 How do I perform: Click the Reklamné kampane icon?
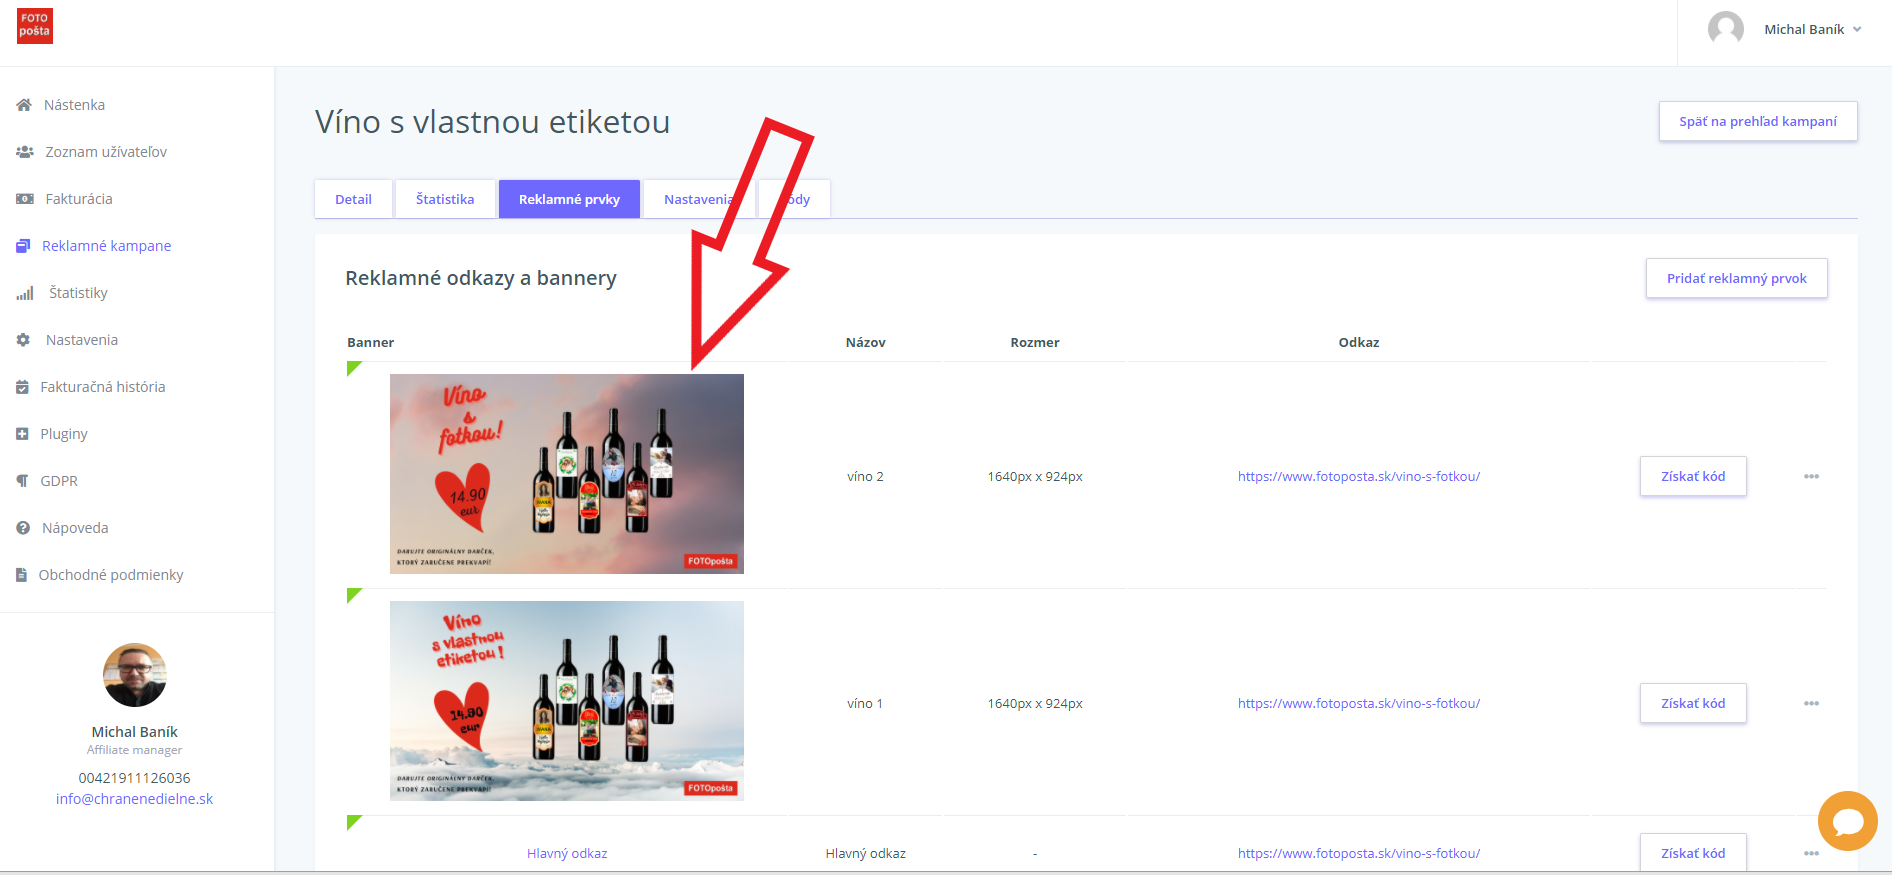pyautogui.click(x=23, y=246)
